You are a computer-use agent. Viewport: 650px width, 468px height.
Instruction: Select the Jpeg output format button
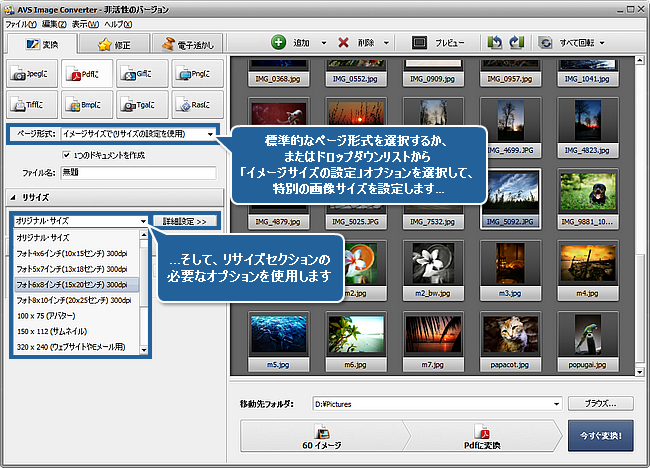(x=32, y=73)
